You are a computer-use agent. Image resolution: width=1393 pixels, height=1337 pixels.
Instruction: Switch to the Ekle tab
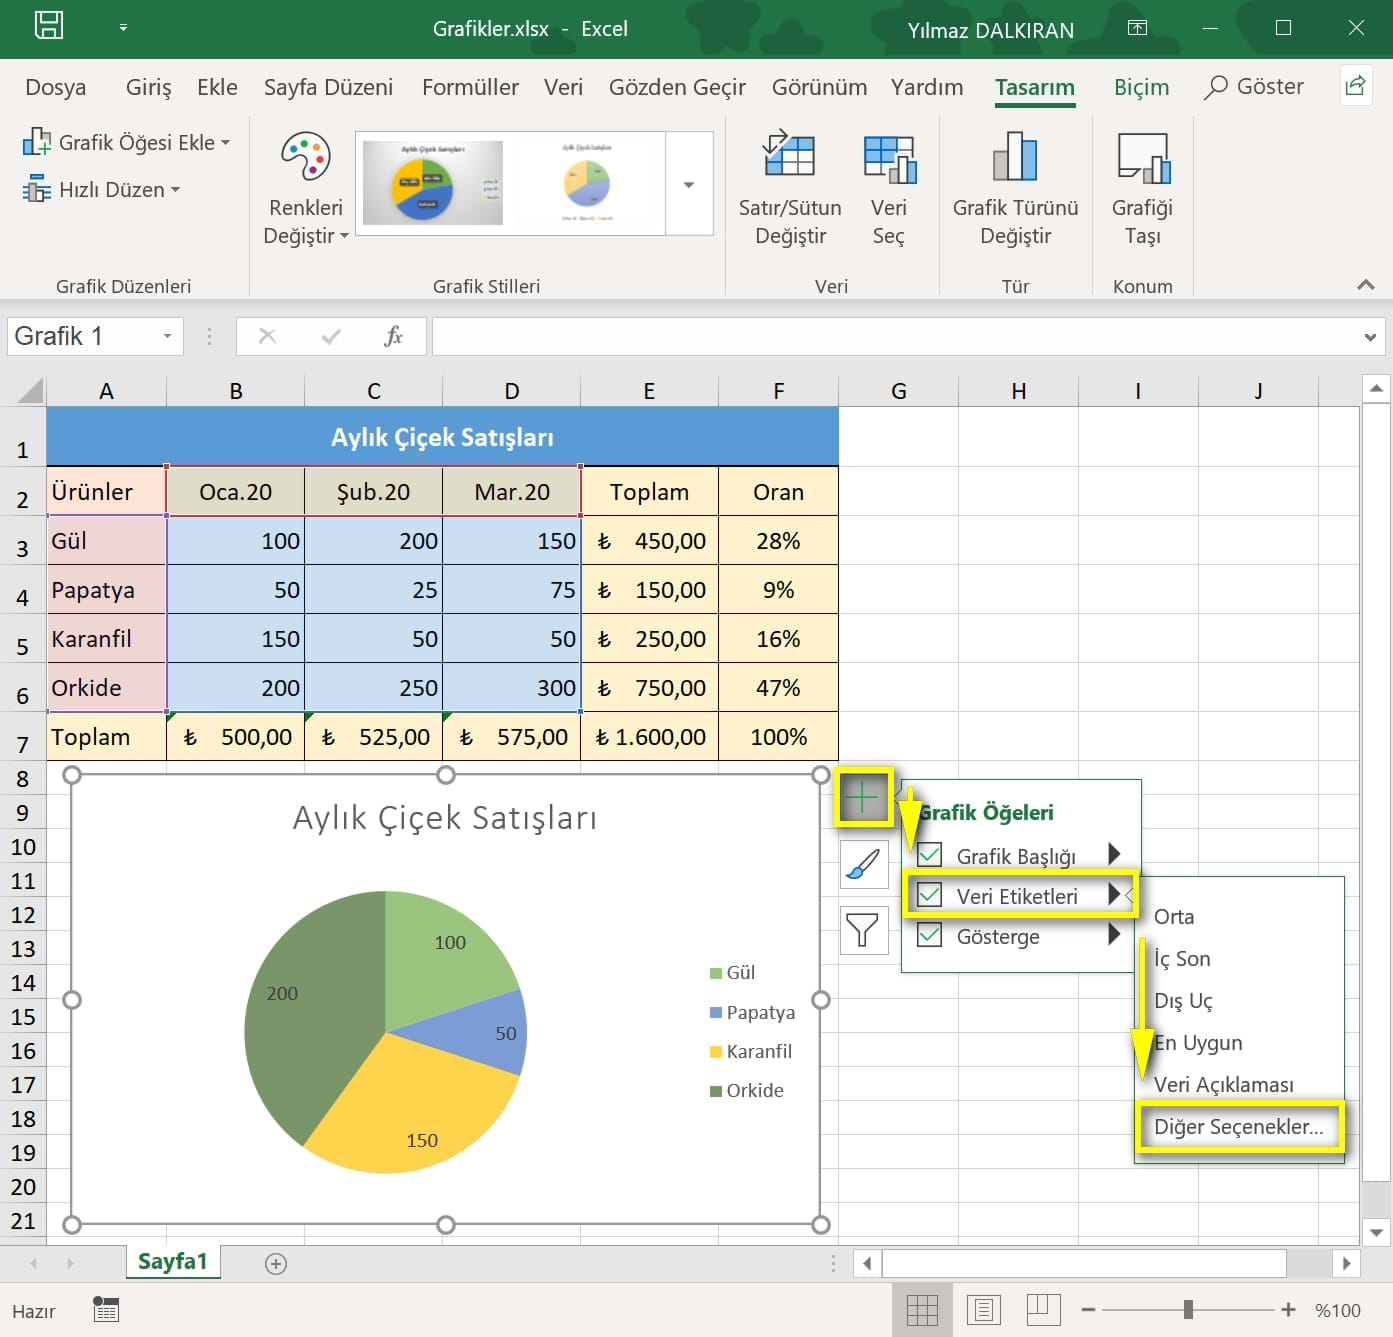tap(217, 87)
